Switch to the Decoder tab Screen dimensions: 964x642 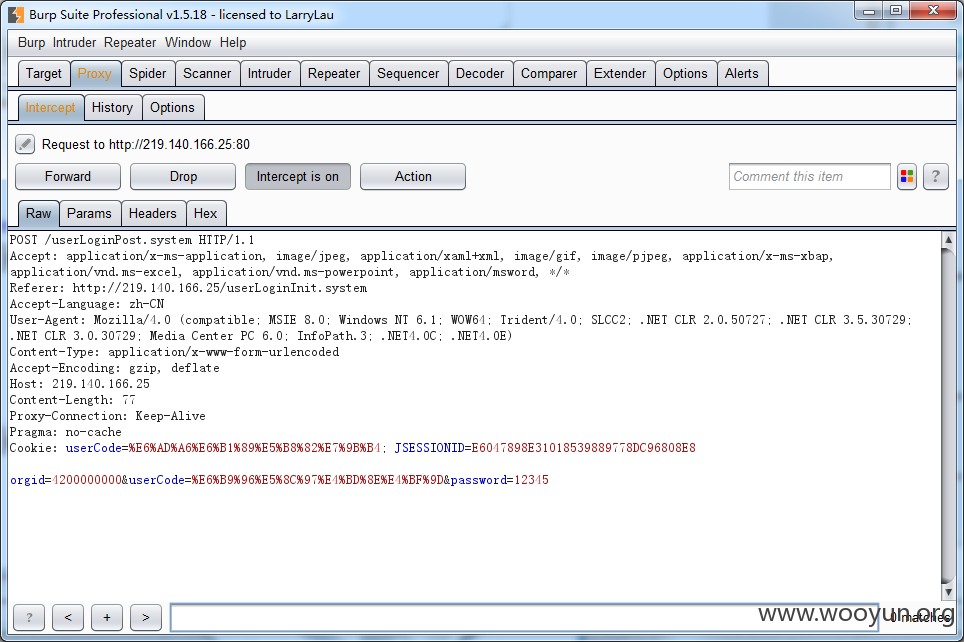coord(480,74)
